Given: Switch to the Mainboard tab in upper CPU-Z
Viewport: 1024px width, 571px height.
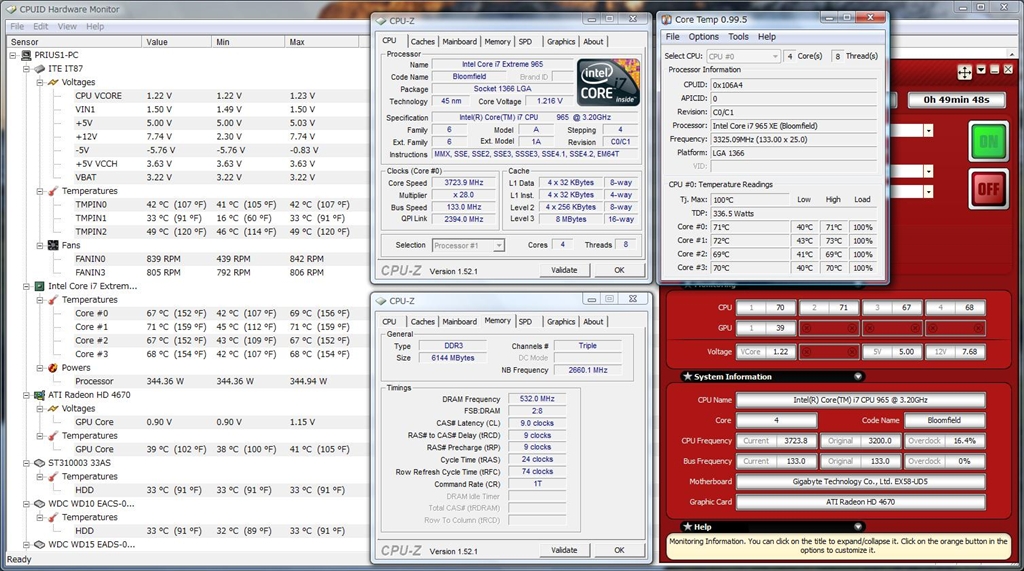Looking at the screenshot, I should point(459,42).
